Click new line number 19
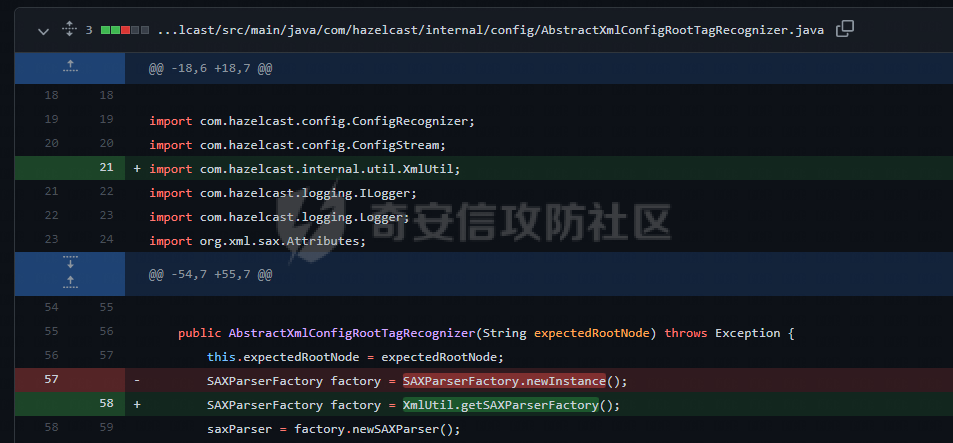Image resolution: width=953 pixels, height=443 pixels. pos(106,119)
